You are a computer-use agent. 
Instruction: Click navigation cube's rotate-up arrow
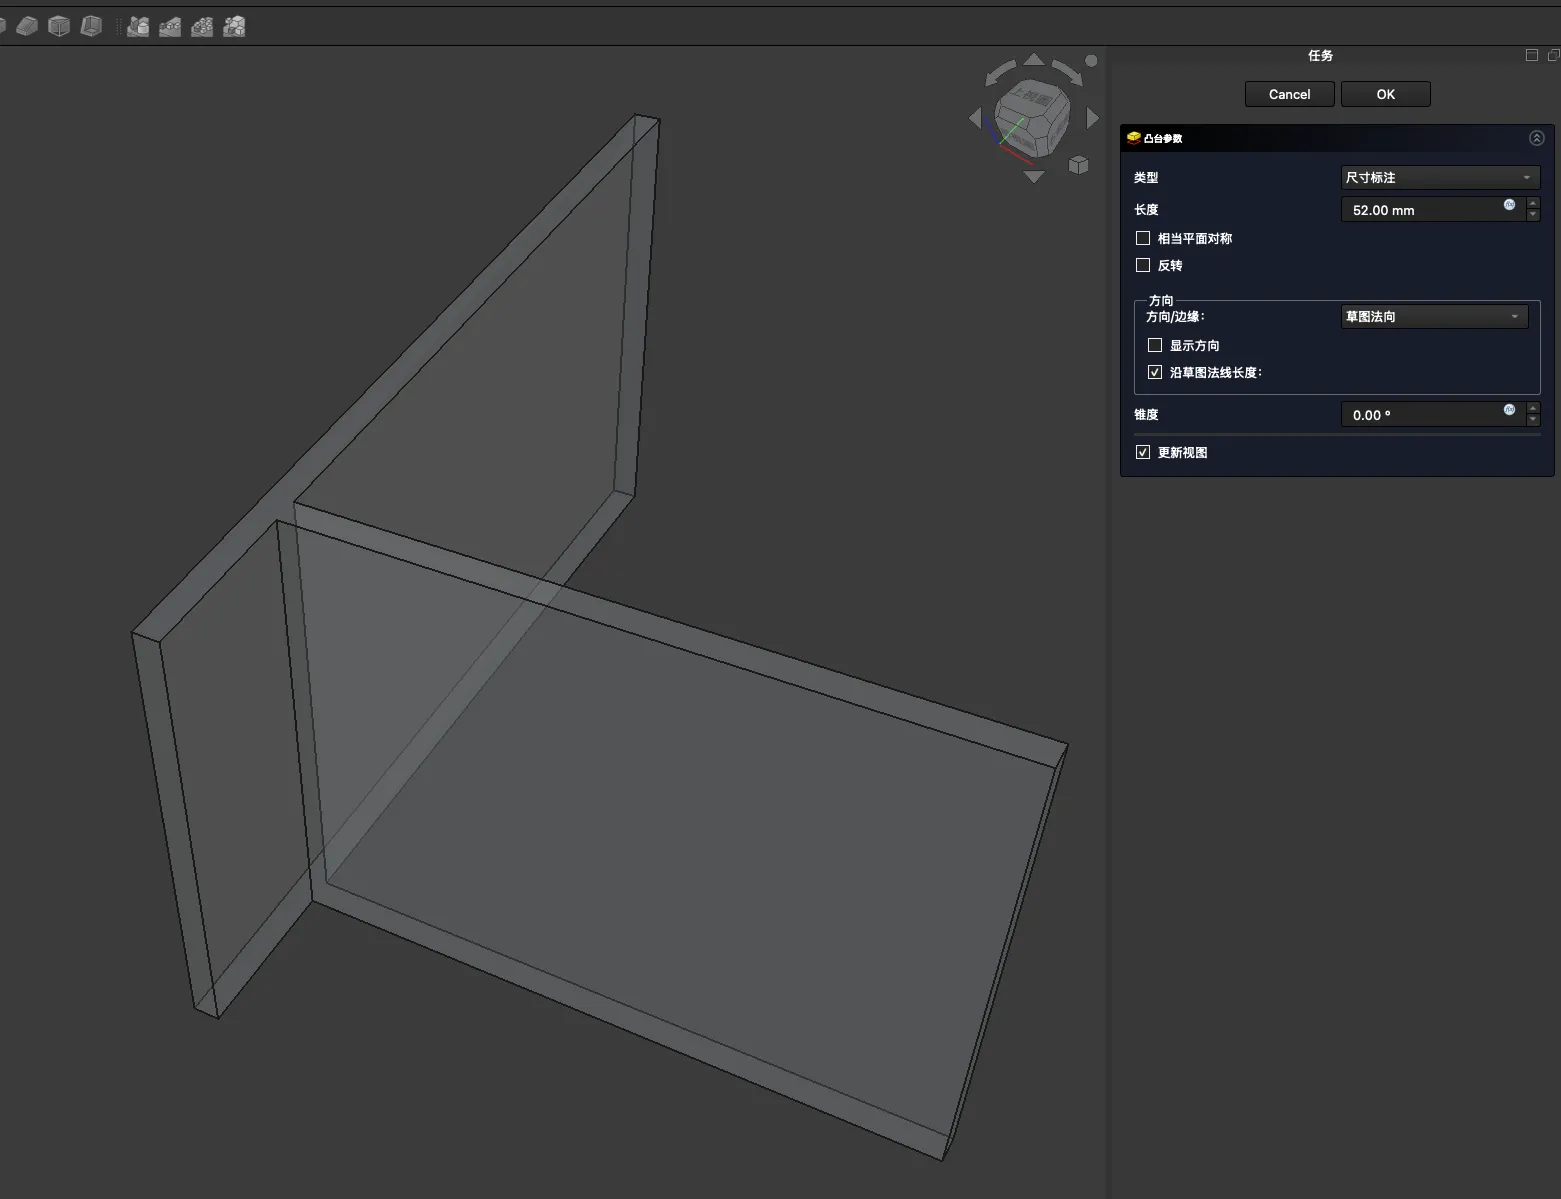click(x=1034, y=60)
